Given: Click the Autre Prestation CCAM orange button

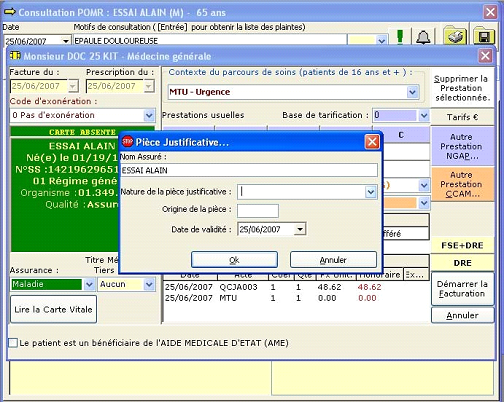Looking at the screenshot, I should (462, 184).
